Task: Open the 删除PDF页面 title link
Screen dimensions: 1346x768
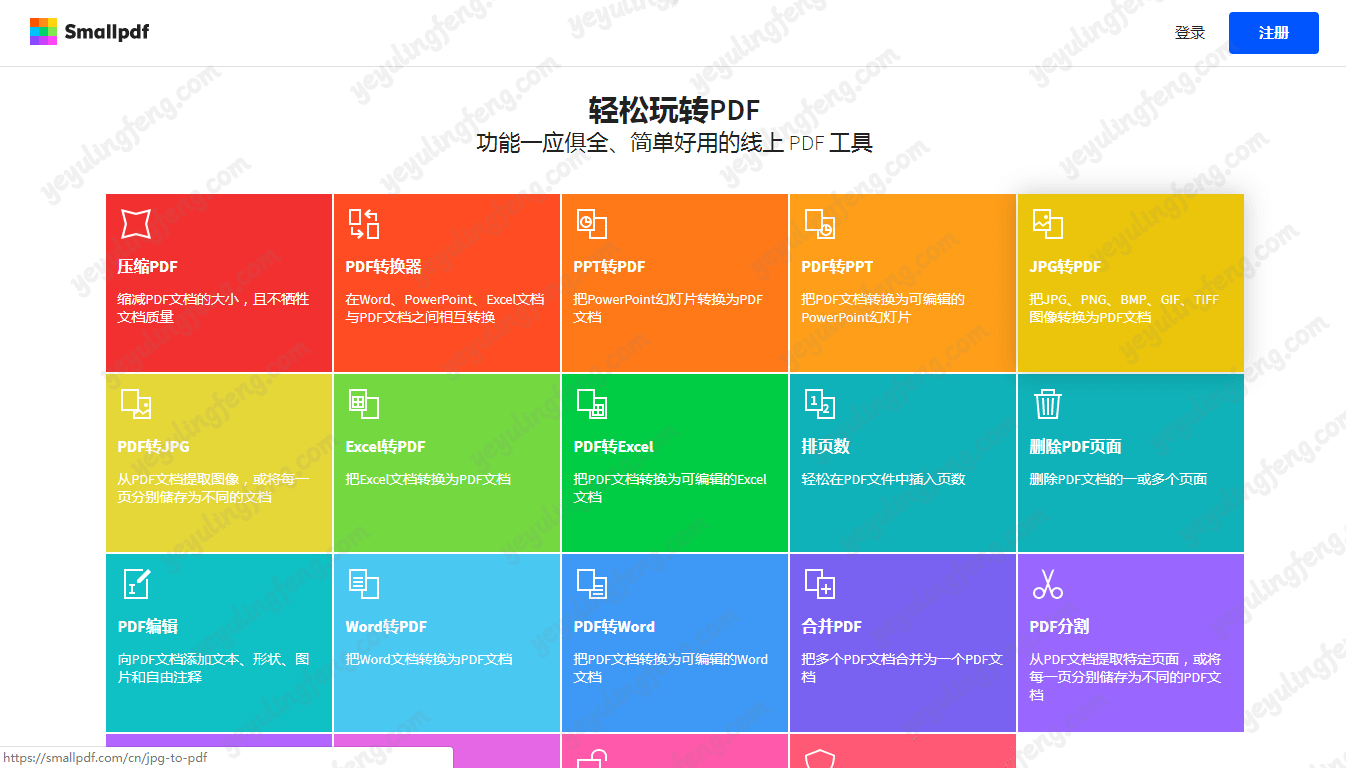Action: coord(1075,447)
